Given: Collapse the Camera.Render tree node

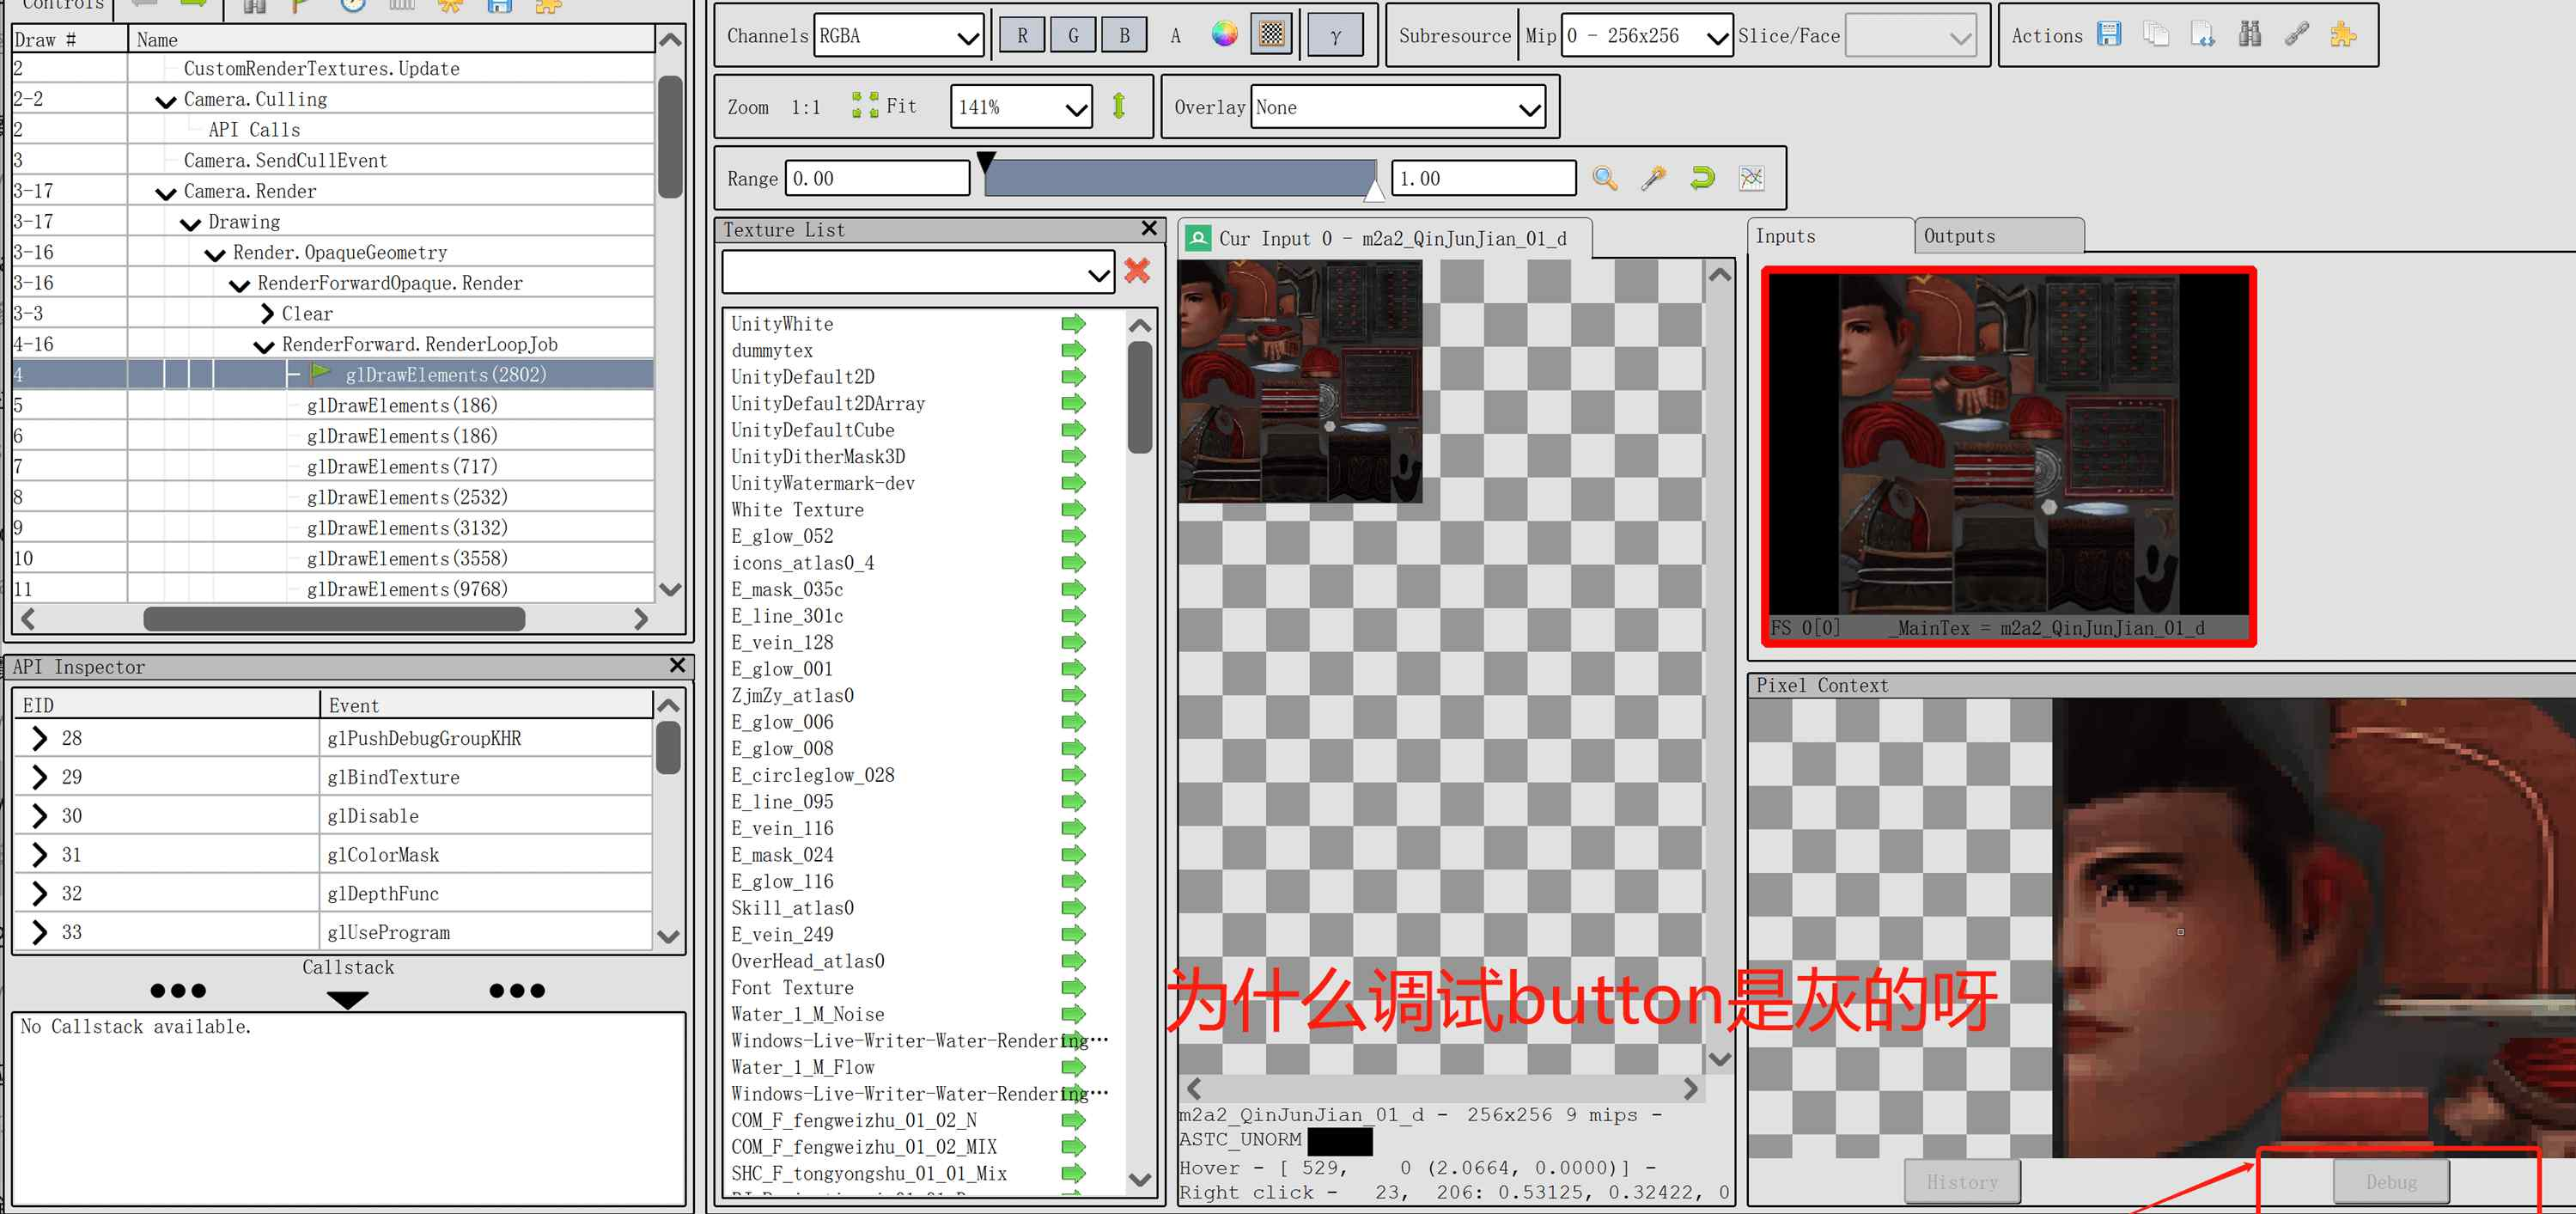Looking at the screenshot, I should (166, 192).
